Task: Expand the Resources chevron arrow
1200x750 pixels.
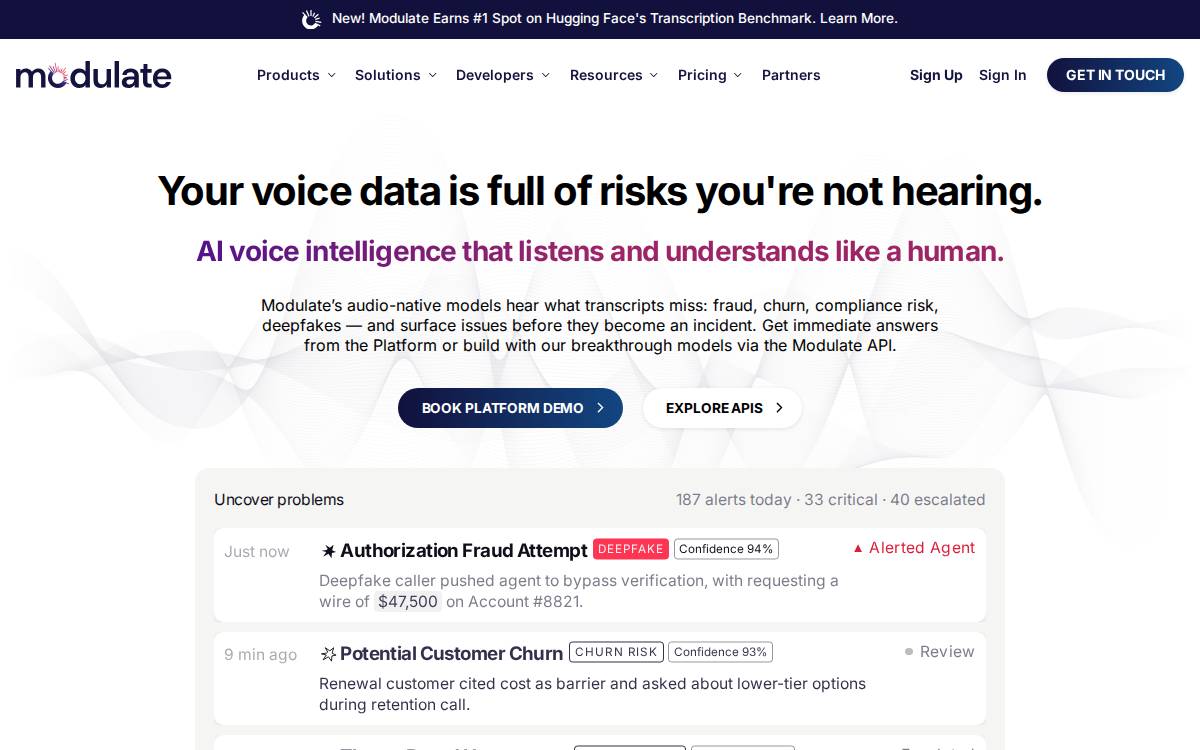Action: 653,75
